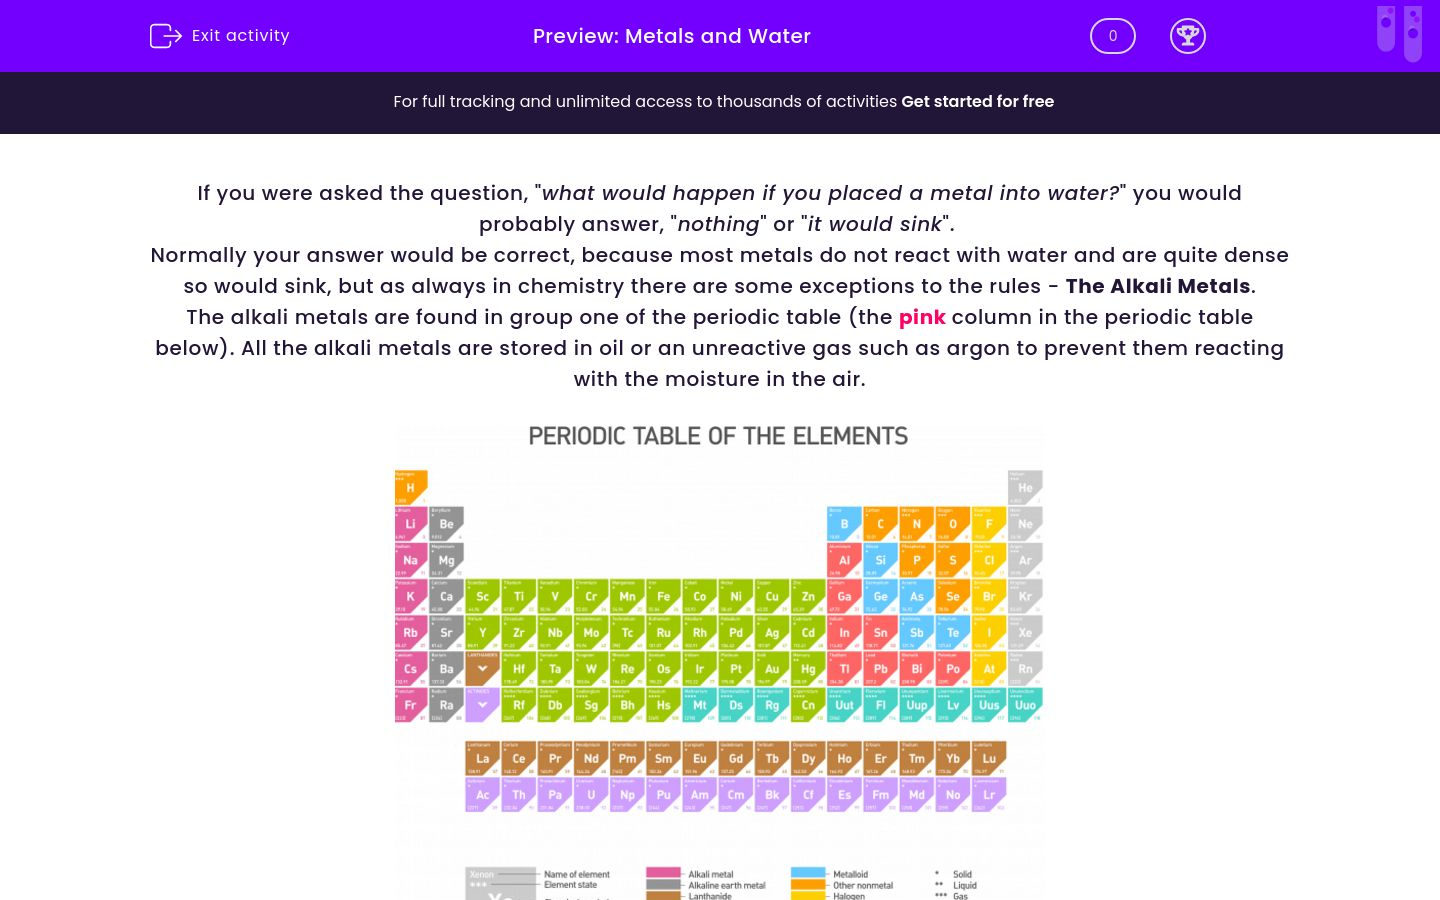Select the test tubes logo

point(1399,33)
